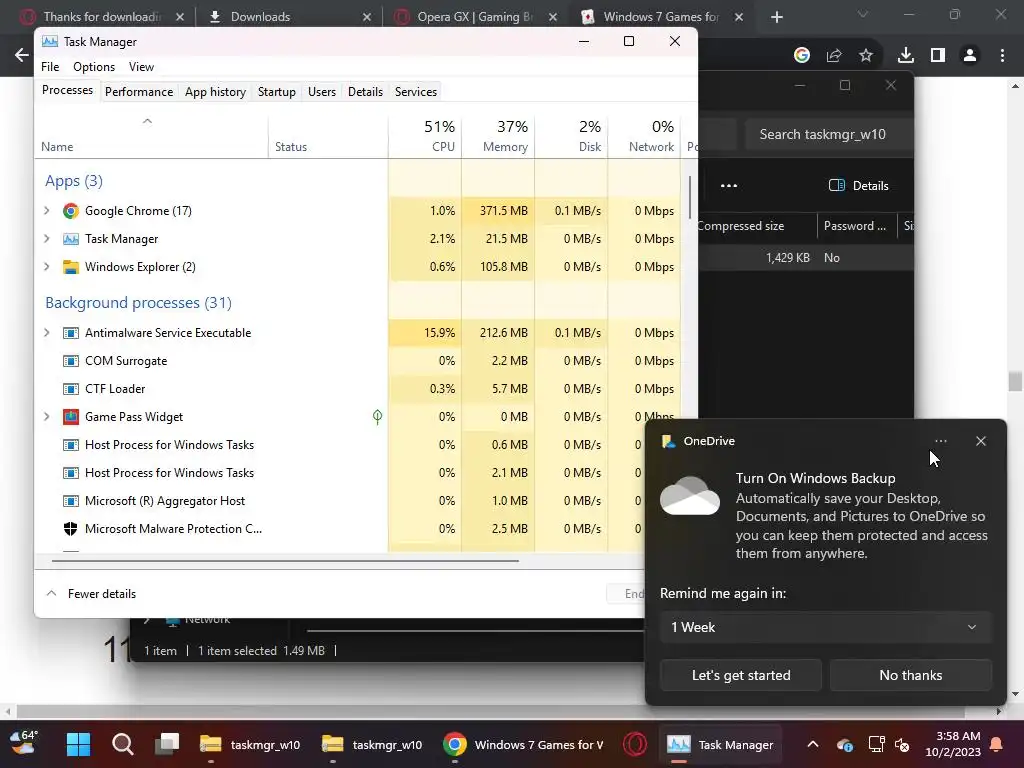Screen dimensions: 1024x768
Task: Open the View menu in Task Manager
Action: (x=141, y=67)
